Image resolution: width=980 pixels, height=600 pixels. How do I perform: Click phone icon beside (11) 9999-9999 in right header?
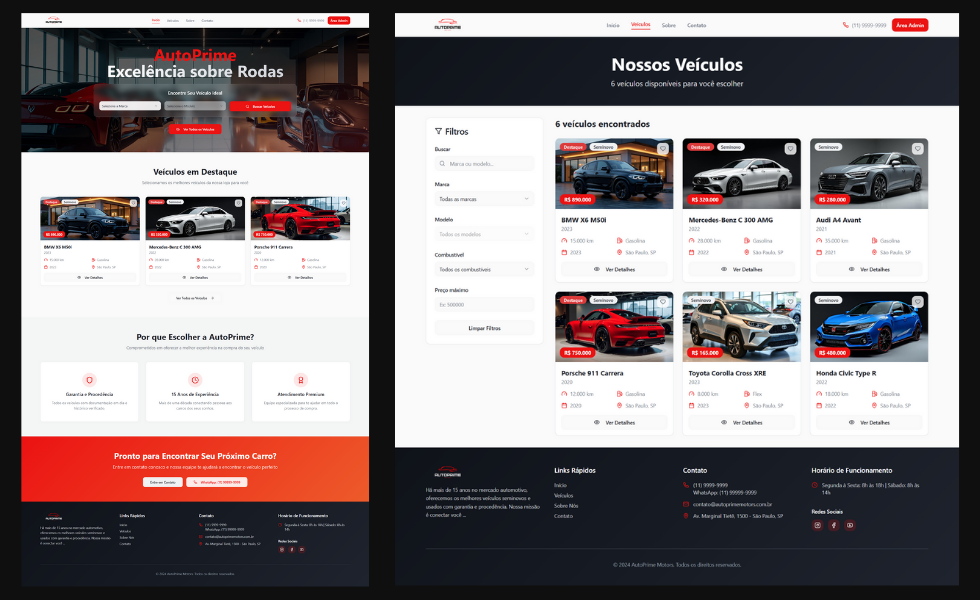845,25
